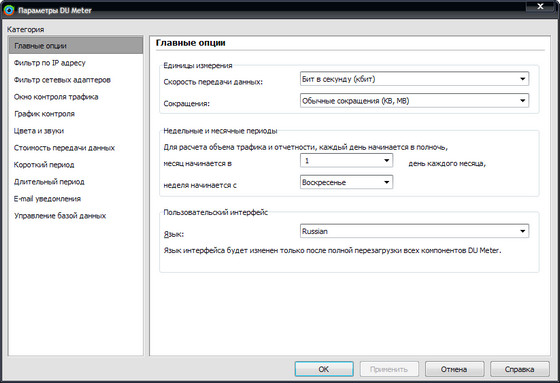This screenshot has height=383, width=560.
Task: Open Стоимость передачи данных settings
Action: (76, 148)
